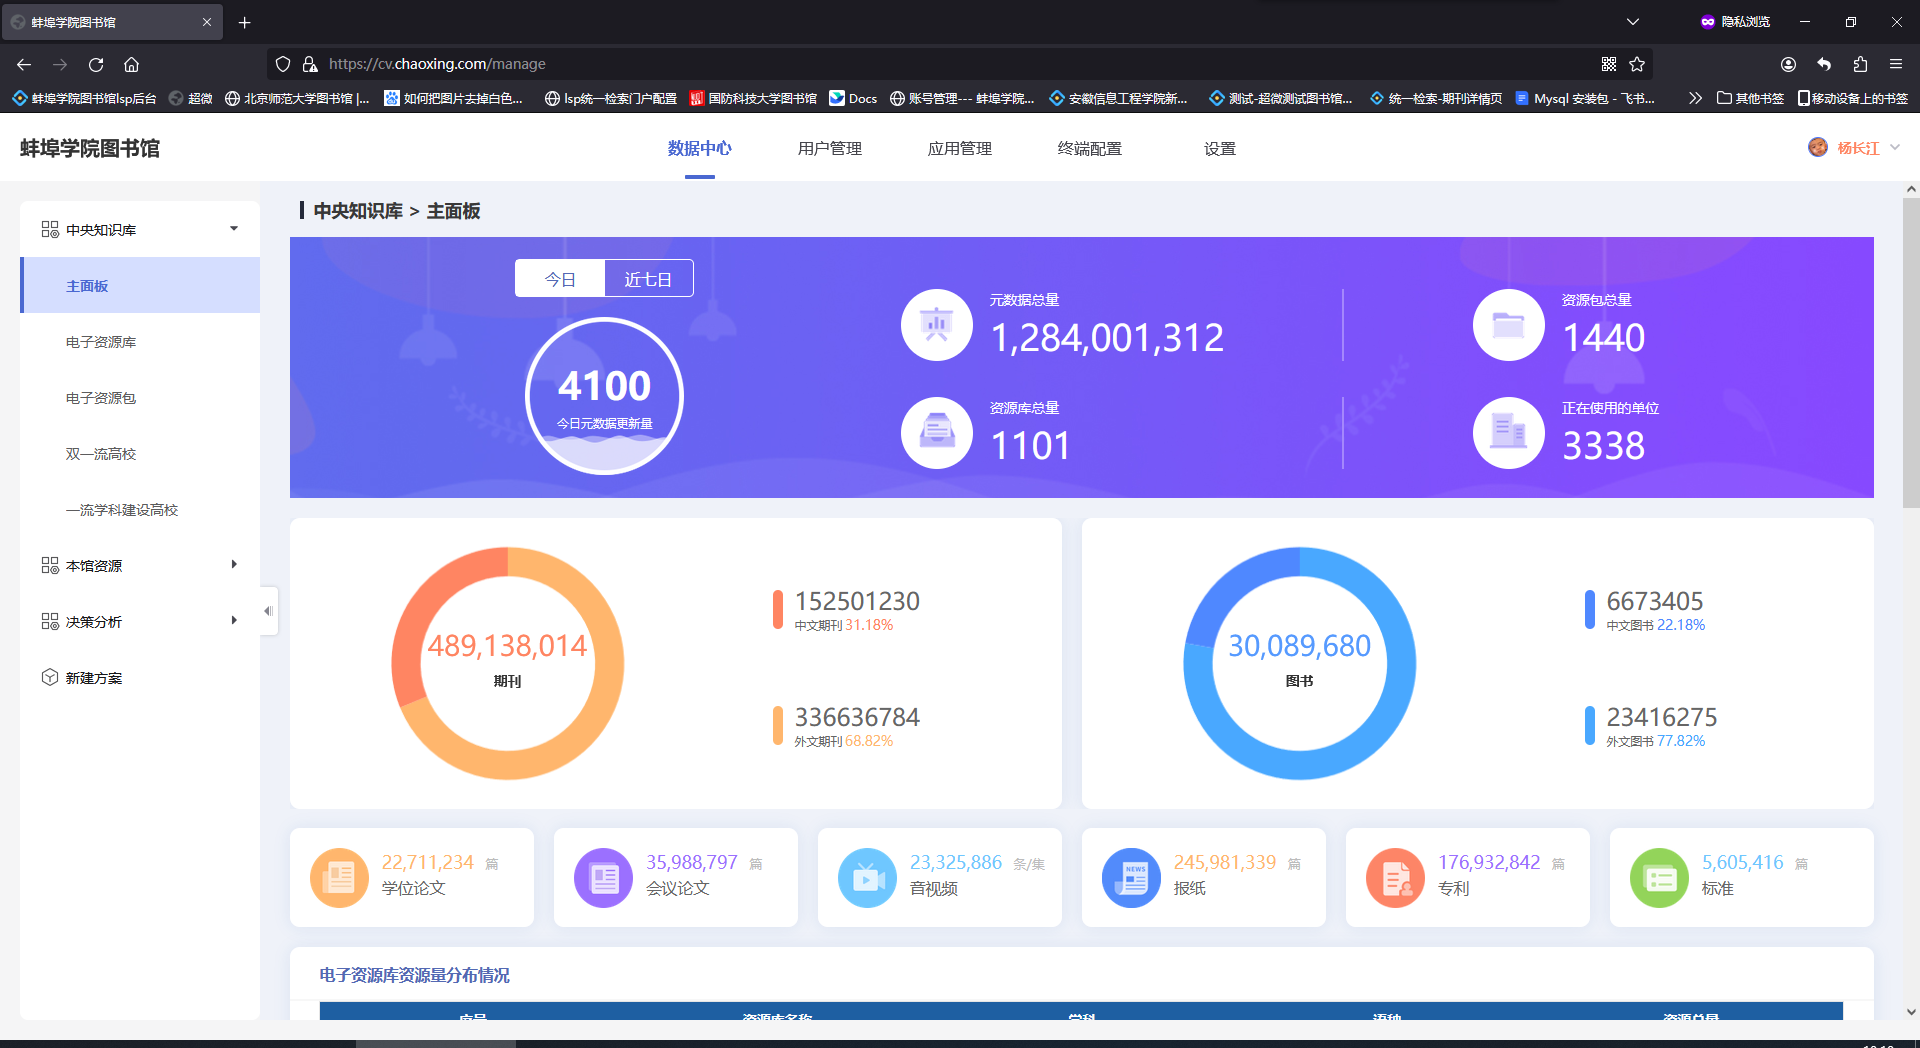Open the browser tab list dropdown
The height and width of the screenshot is (1048, 1920).
tap(1633, 22)
